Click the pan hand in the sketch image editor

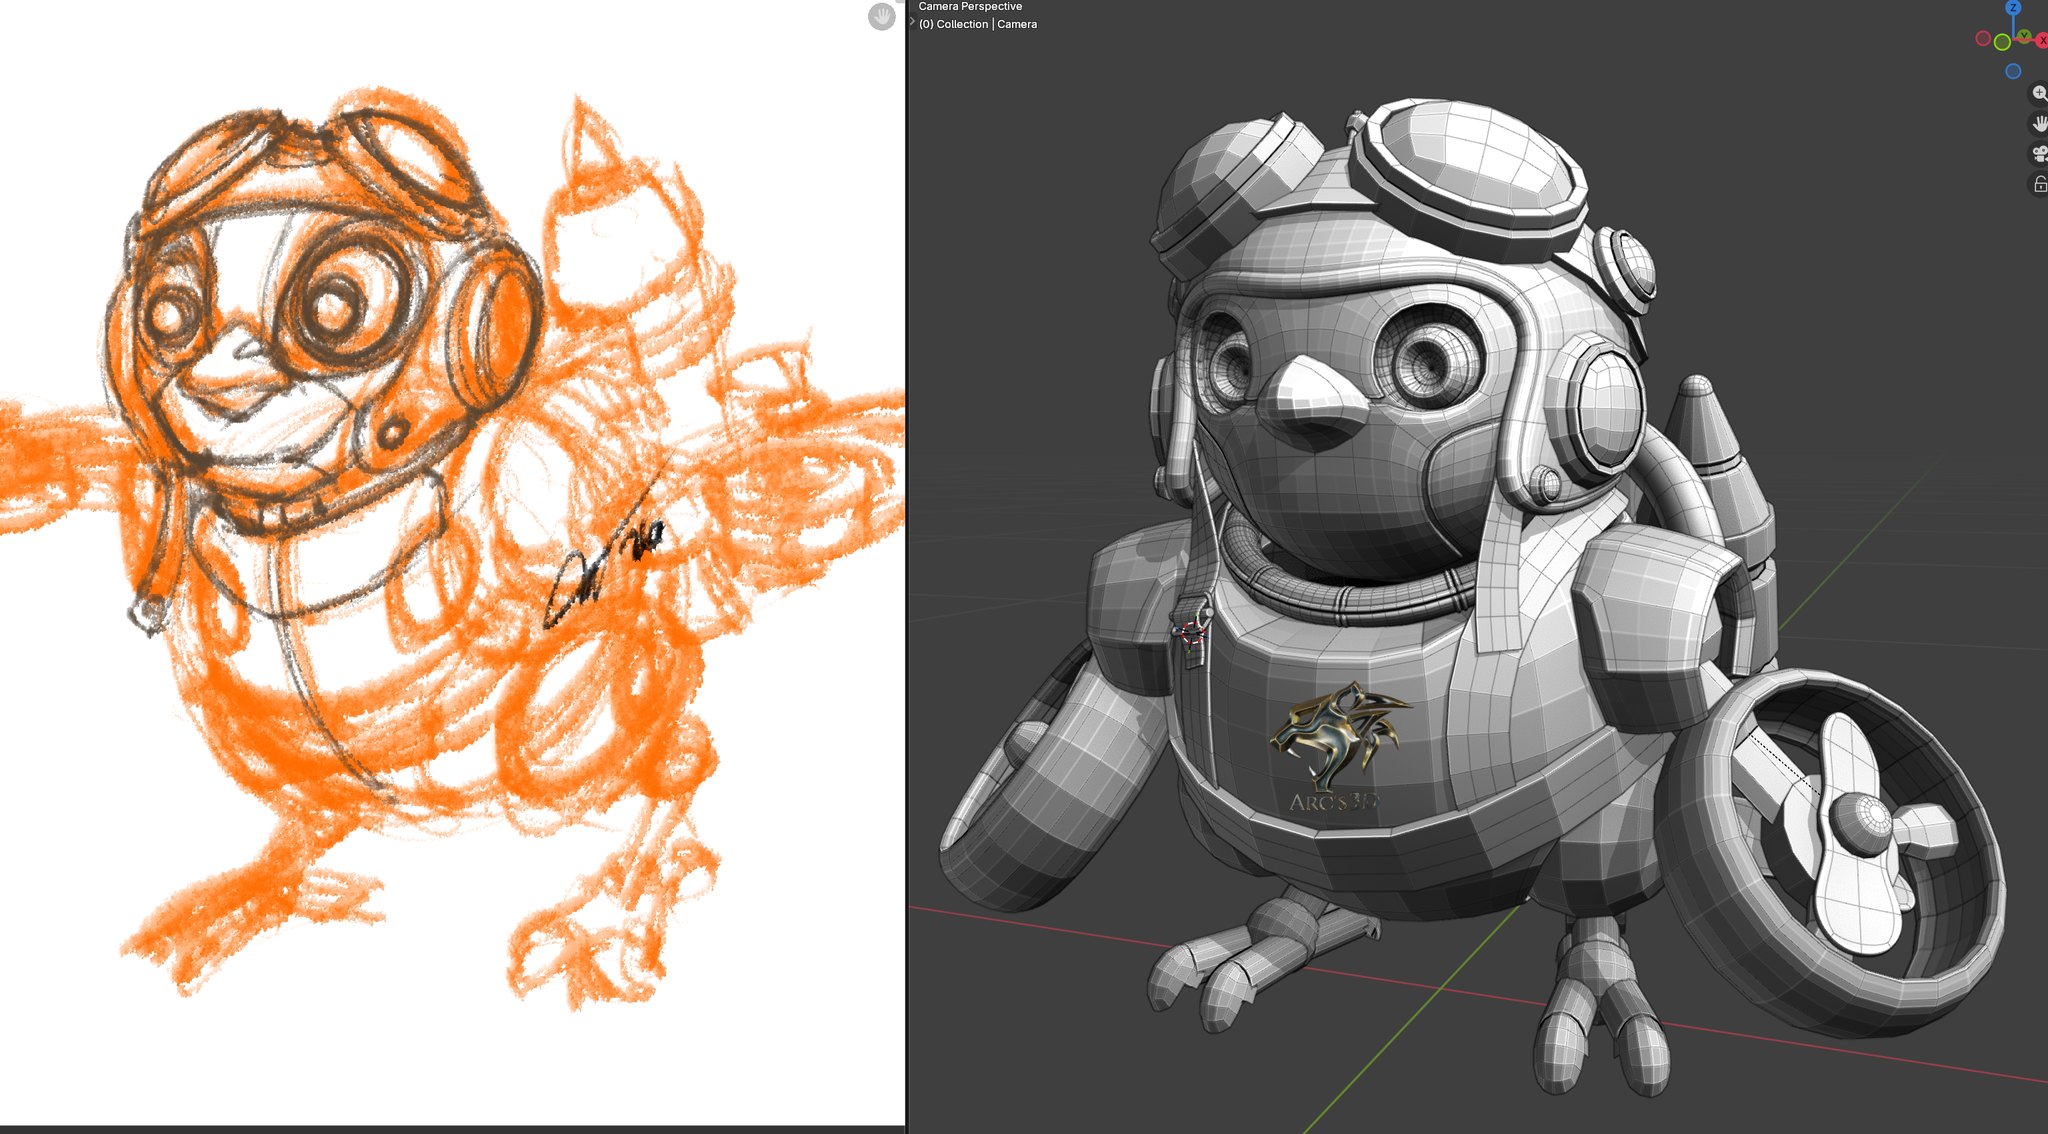tap(881, 16)
